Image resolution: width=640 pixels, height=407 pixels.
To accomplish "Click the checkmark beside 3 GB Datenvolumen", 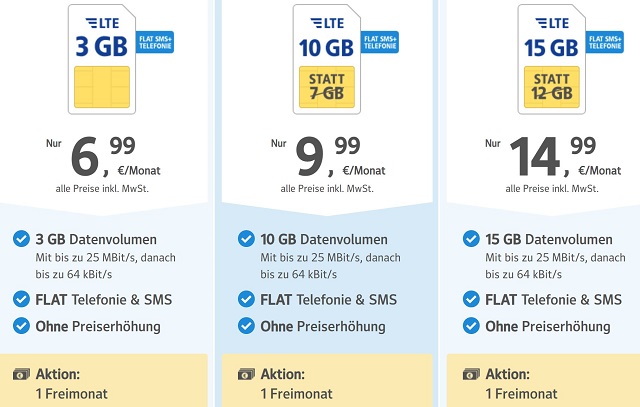I will pyautogui.click(x=20, y=239).
